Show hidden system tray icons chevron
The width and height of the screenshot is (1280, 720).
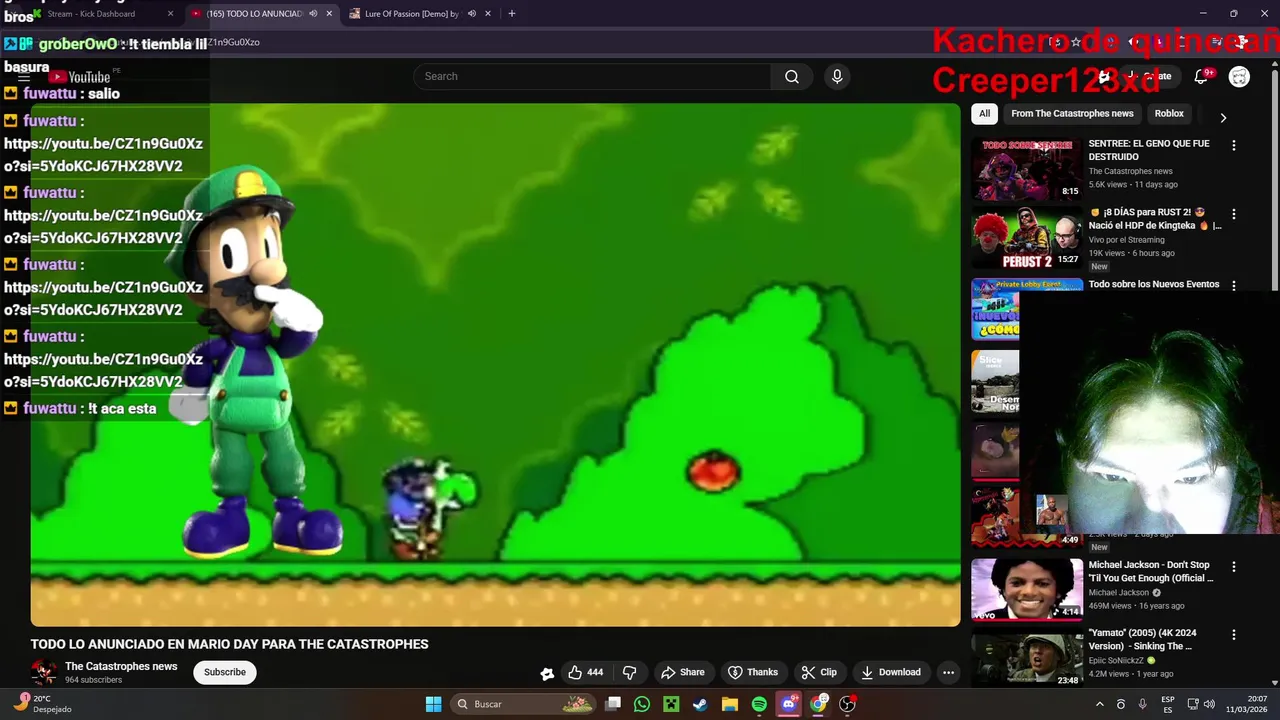[1099, 704]
